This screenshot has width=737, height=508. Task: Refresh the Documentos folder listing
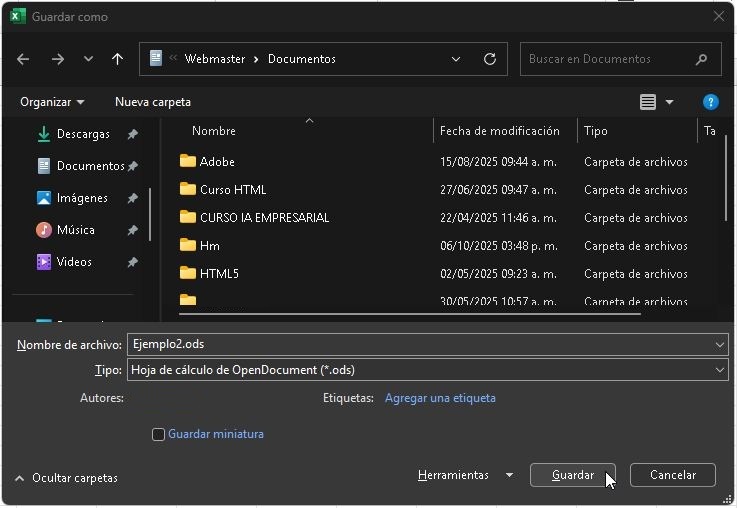[x=490, y=59]
